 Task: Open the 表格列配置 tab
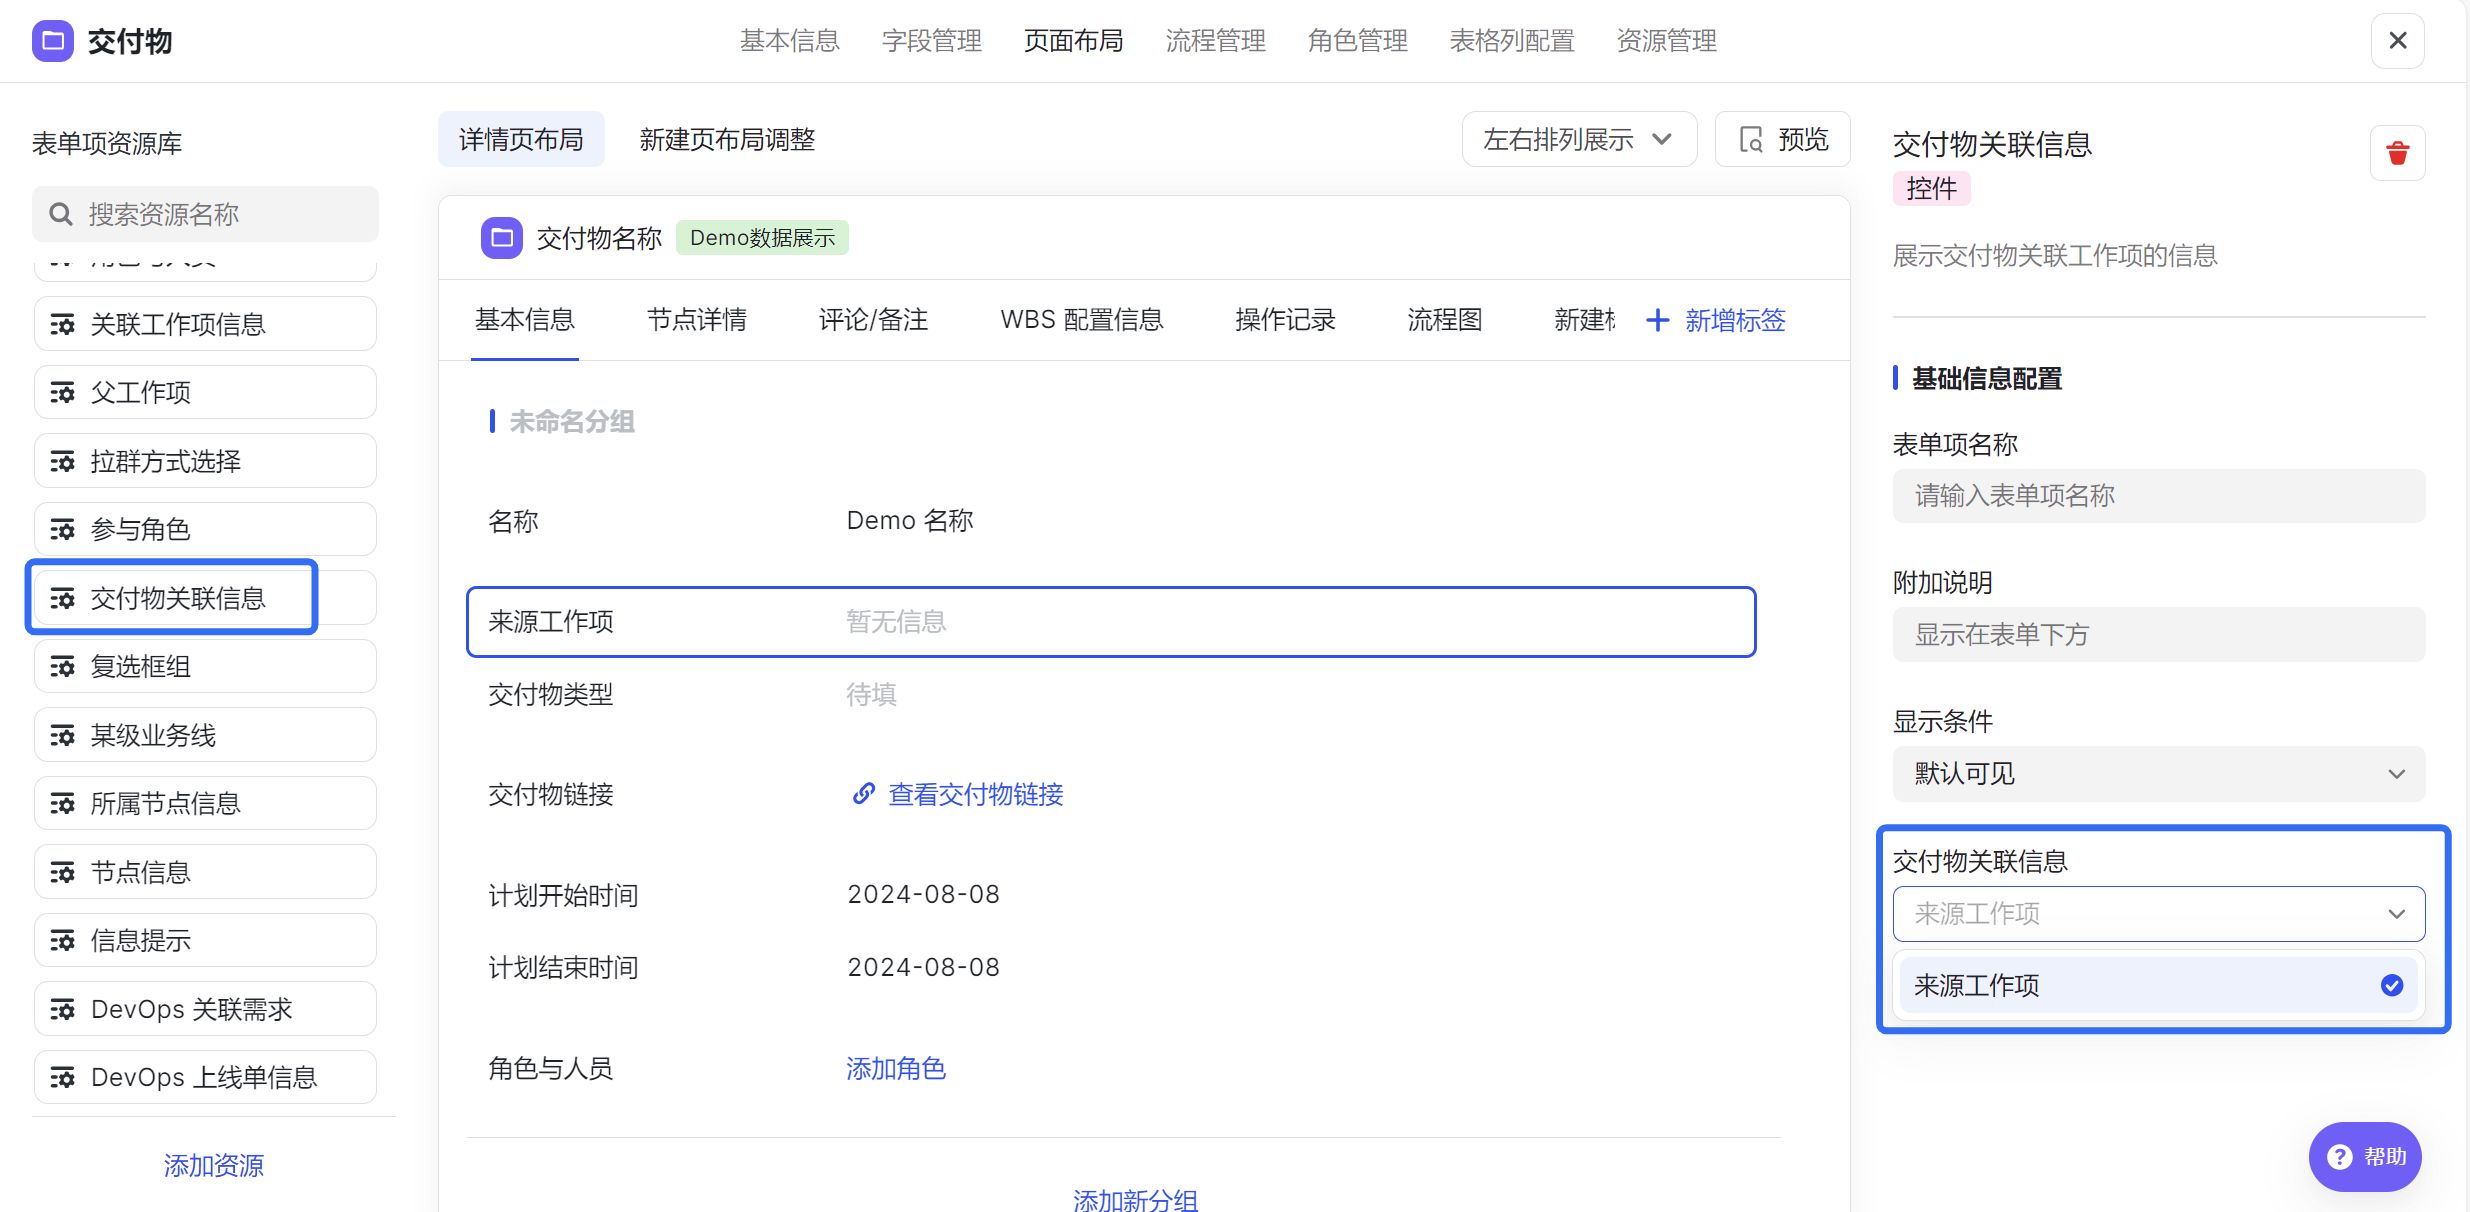click(1512, 41)
